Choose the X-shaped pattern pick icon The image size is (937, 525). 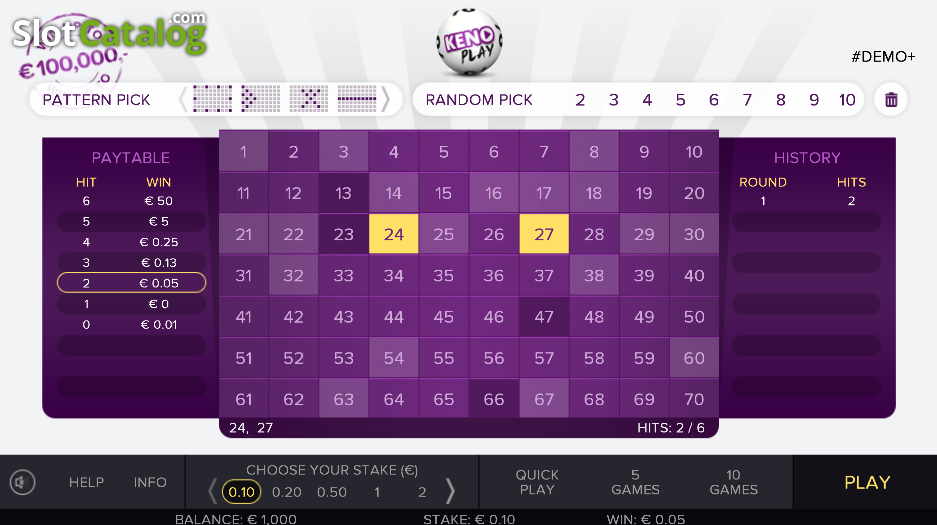[x=308, y=99]
